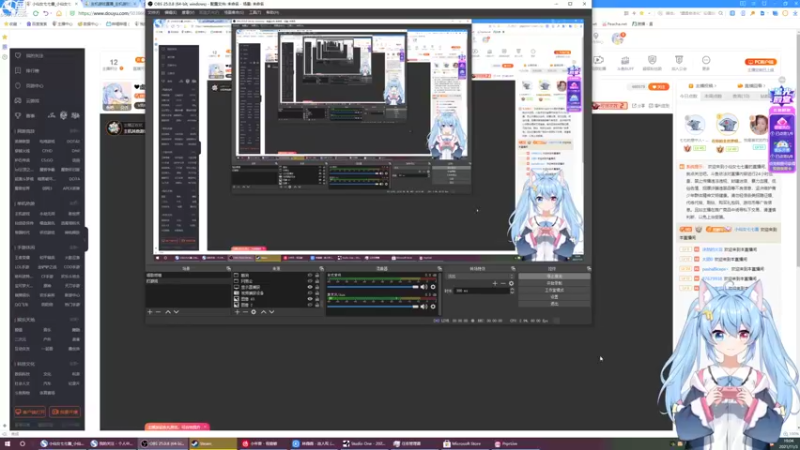Remove scene transition with minus icon
This screenshot has height=450, width=800.
pyautogui.click(x=503, y=283)
